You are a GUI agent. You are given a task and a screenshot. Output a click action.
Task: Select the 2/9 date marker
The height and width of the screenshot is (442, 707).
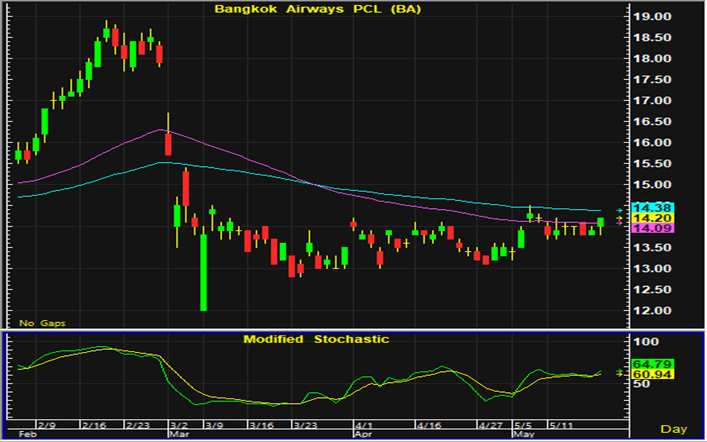tap(47, 425)
